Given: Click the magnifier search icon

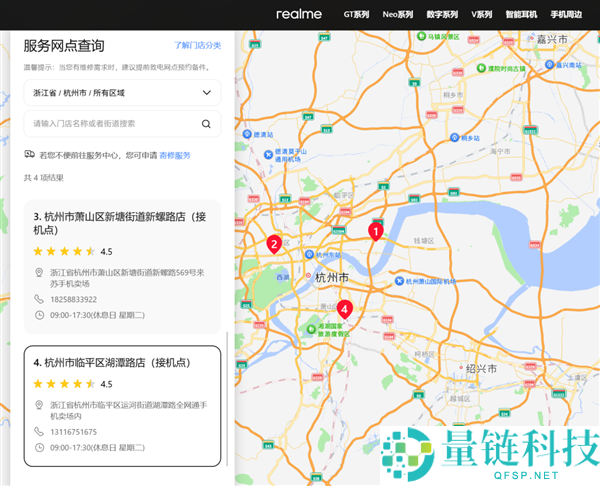Looking at the screenshot, I should 206,124.
